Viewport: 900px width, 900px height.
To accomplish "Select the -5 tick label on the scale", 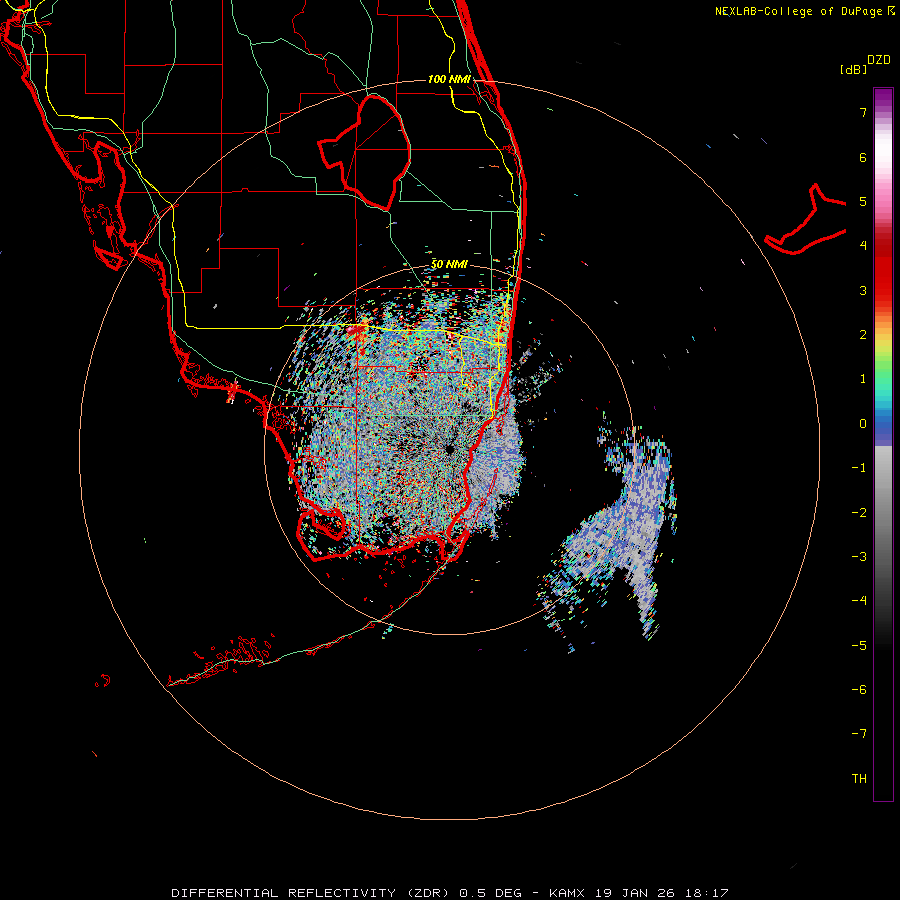I will tap(859, 645).
